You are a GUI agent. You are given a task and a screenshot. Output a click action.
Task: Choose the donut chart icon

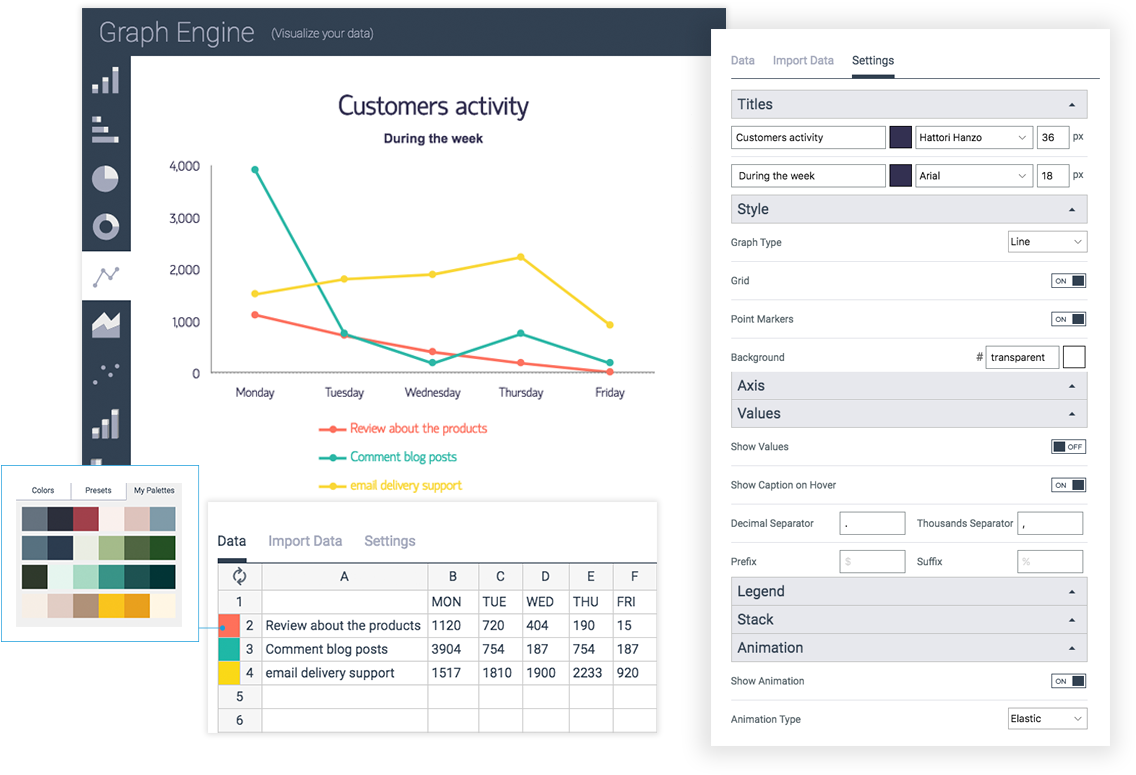106,227
